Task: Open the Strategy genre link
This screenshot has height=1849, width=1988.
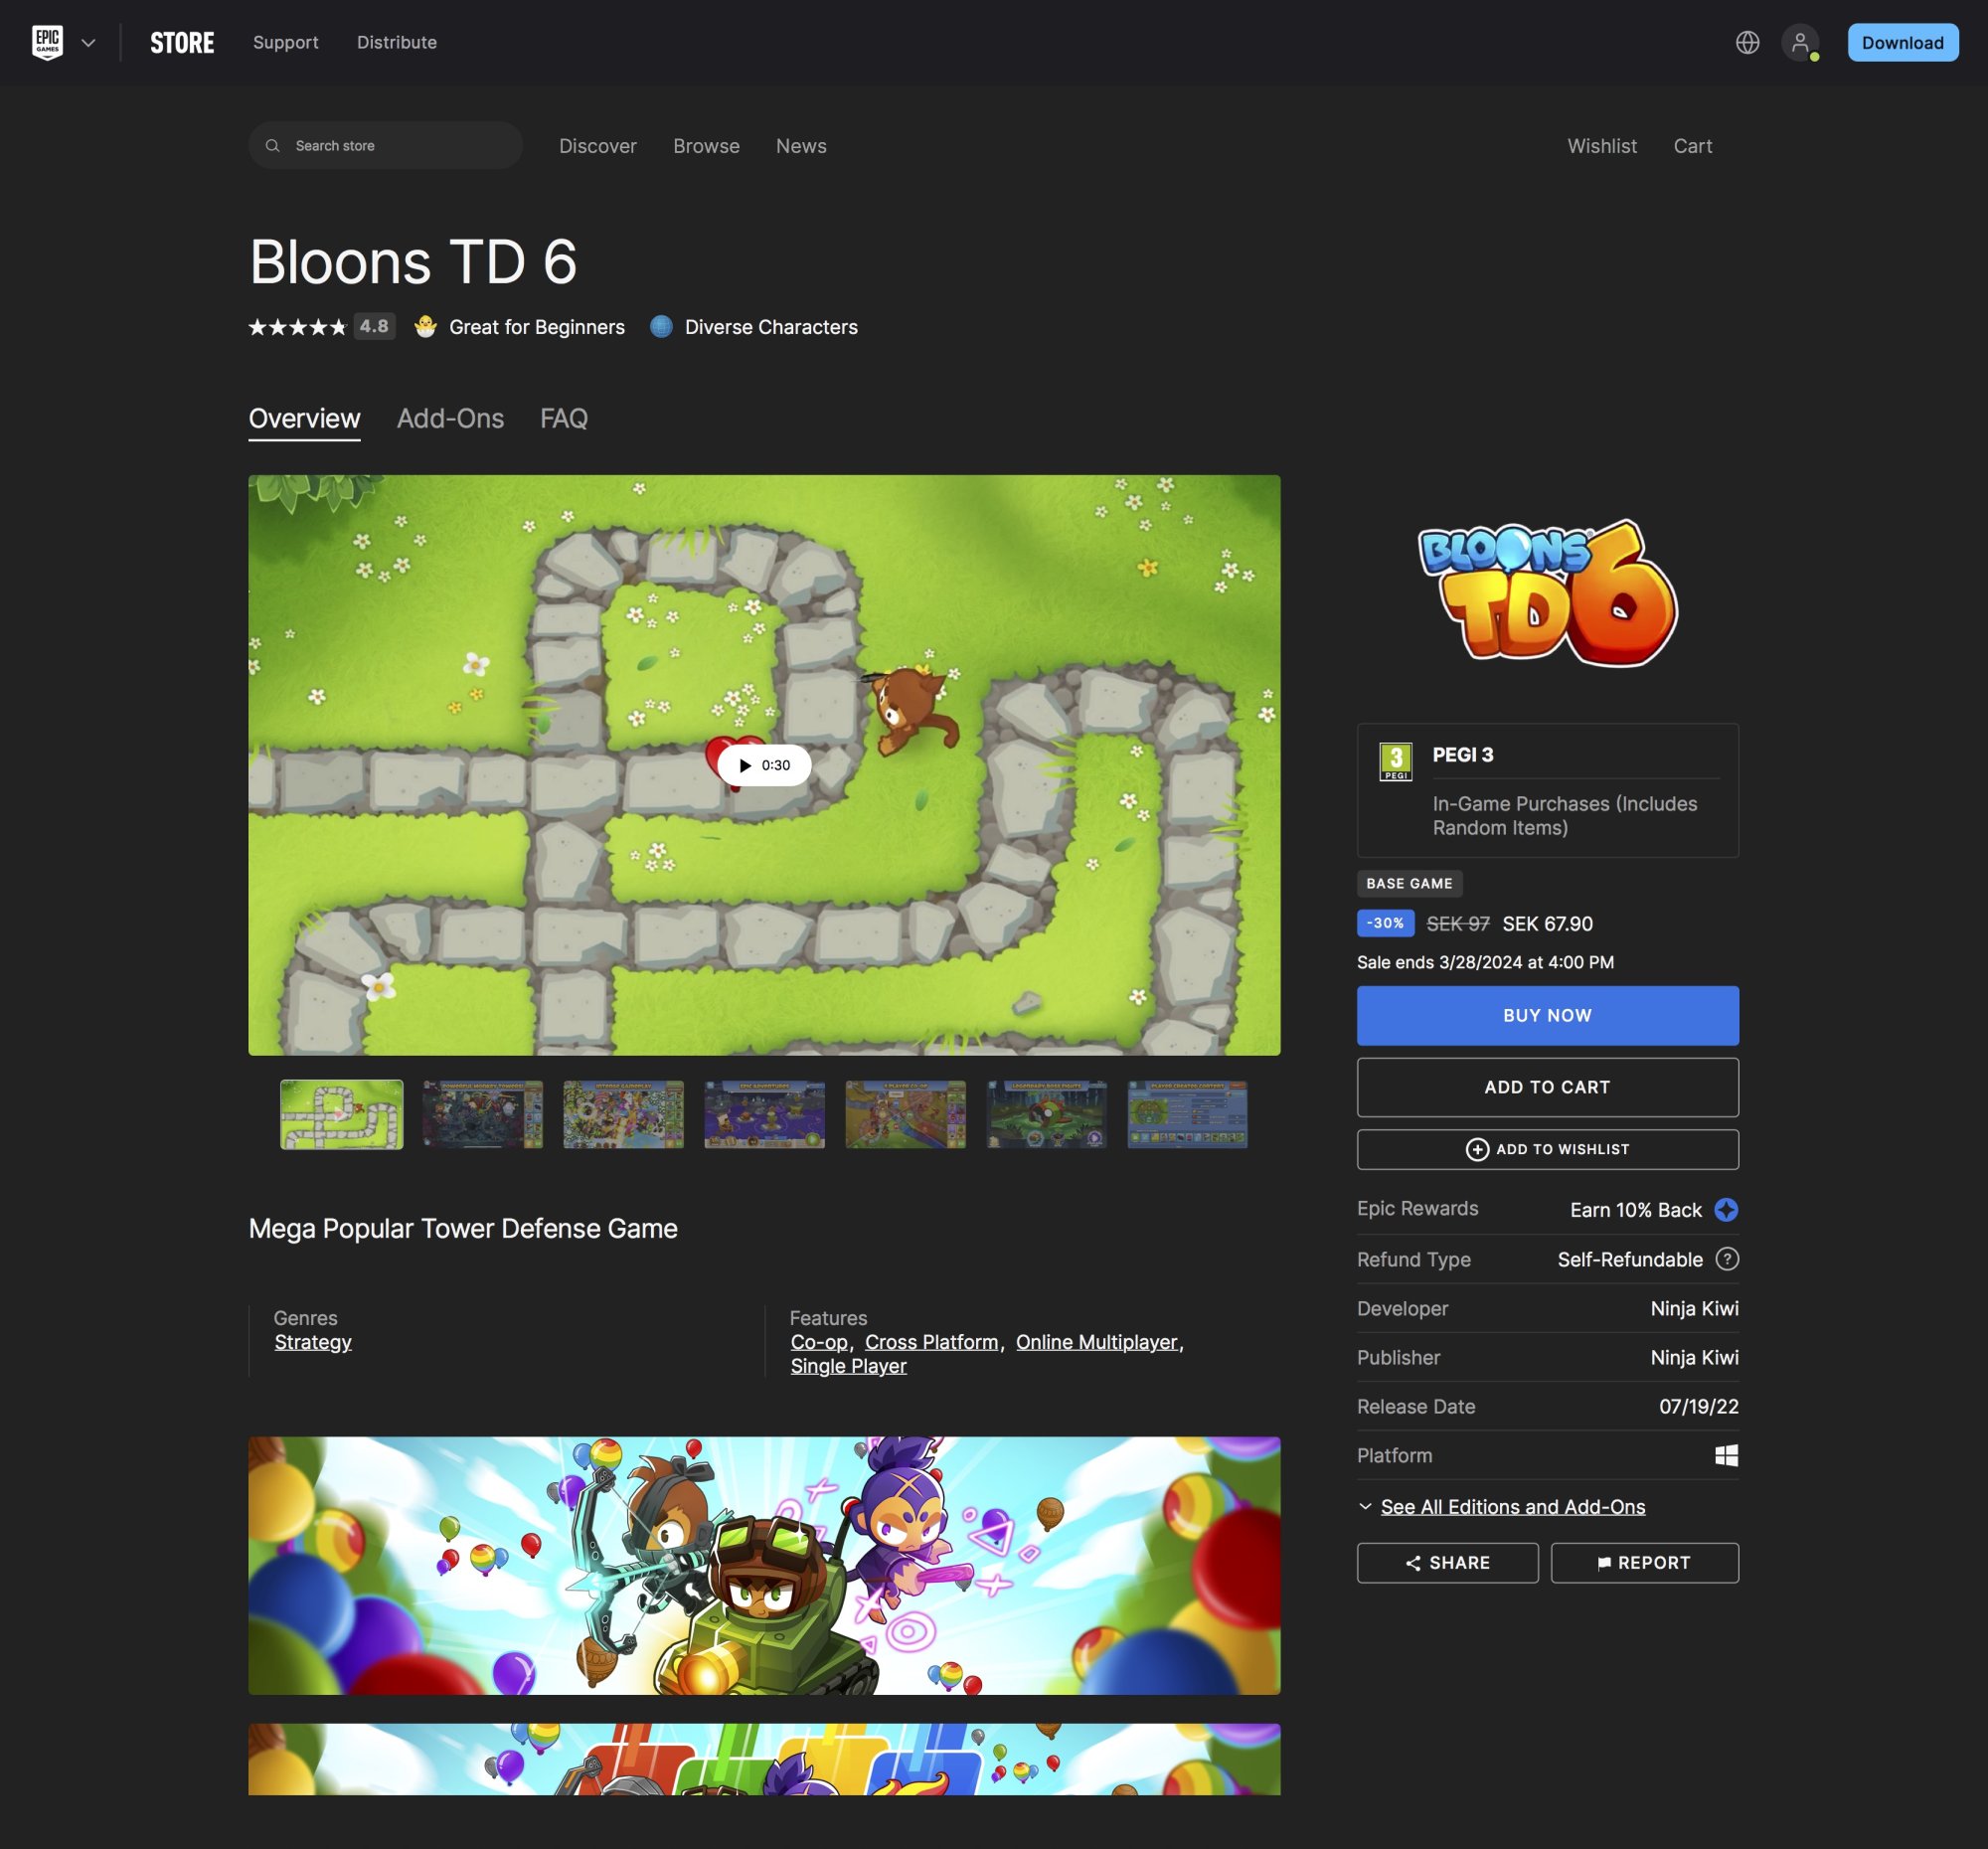Action: pos(313,1342)
